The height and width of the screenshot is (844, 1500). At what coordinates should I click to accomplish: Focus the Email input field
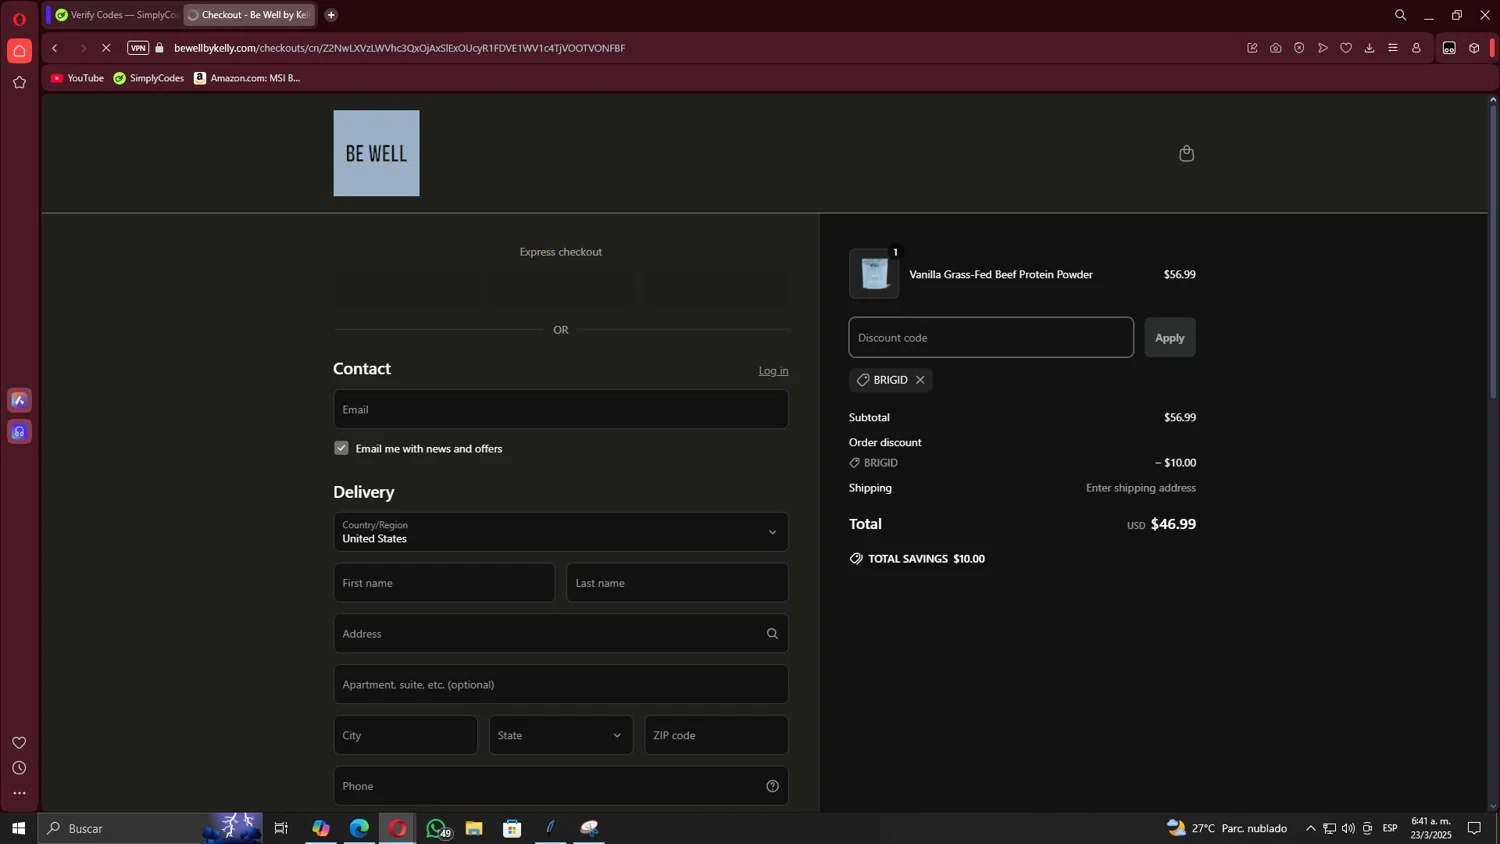point(561,409)
